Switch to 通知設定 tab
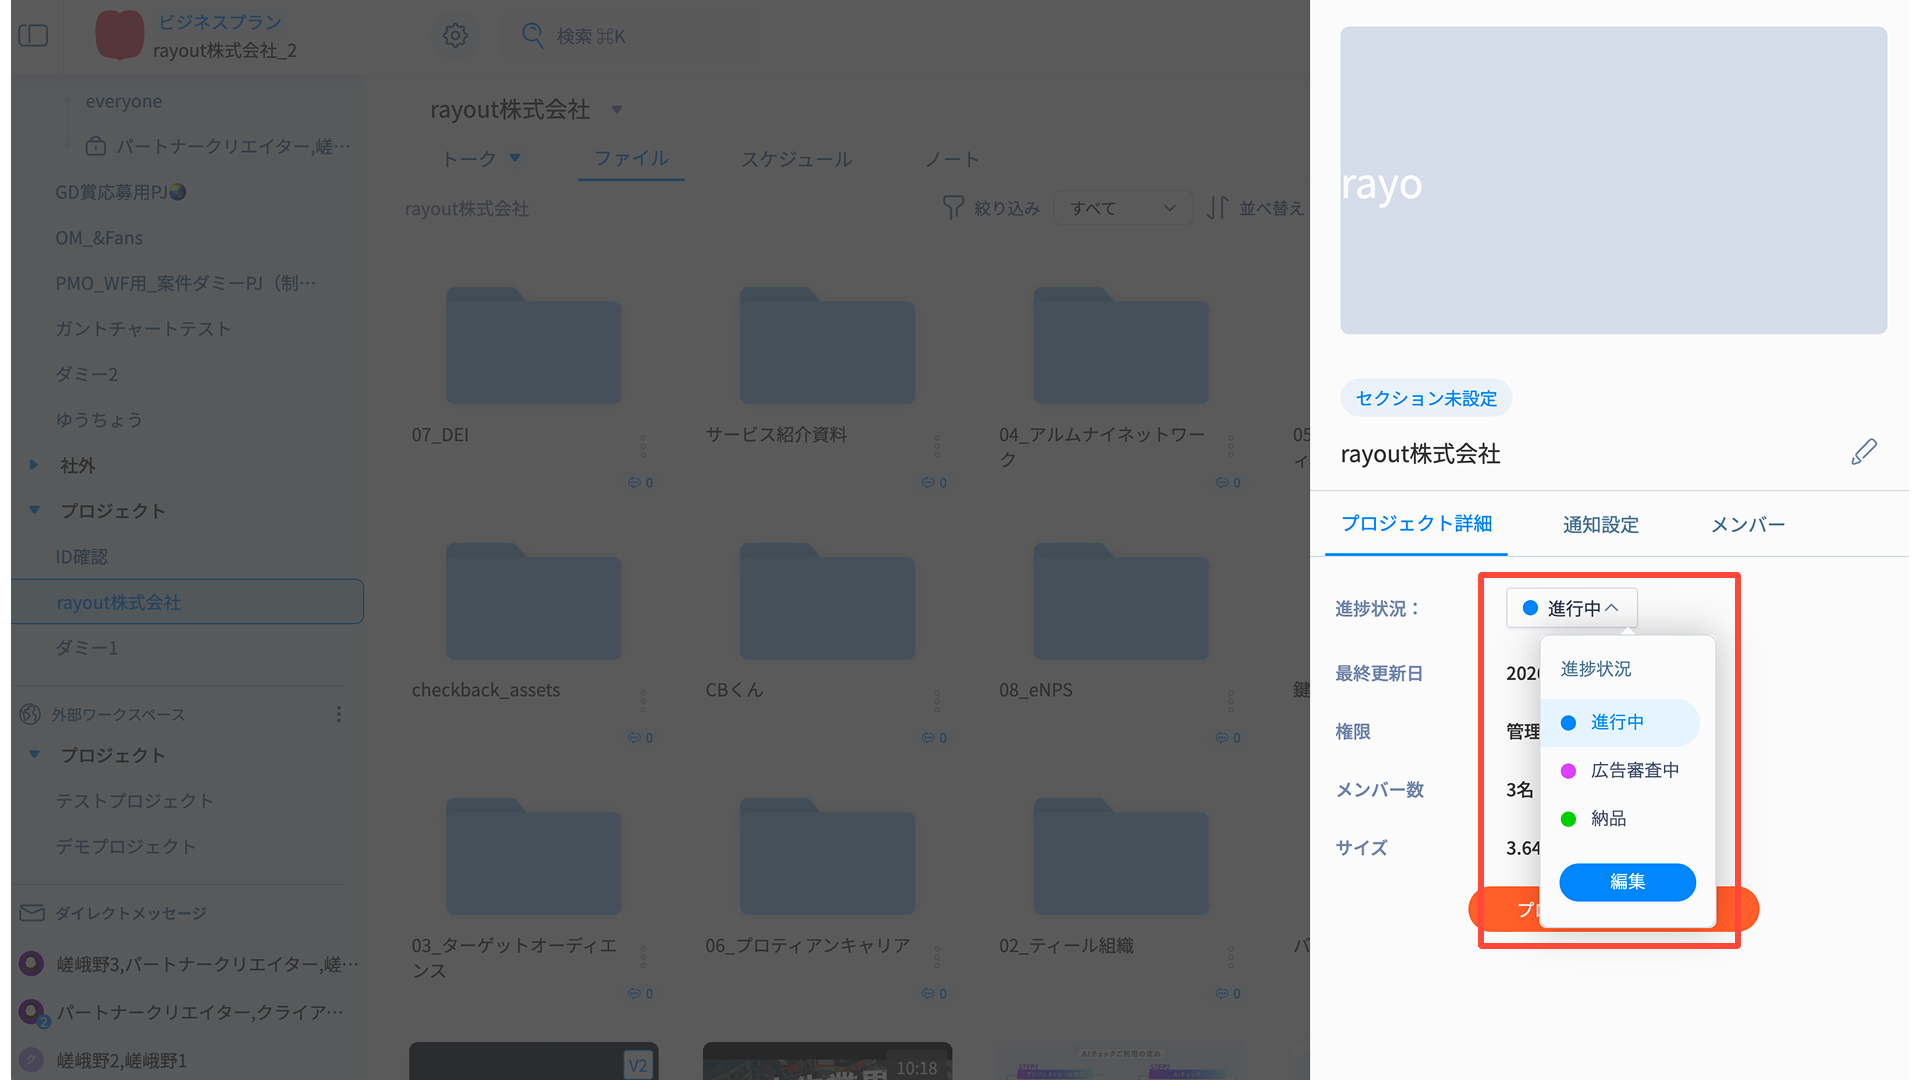Image resolution: width=1920 pixels, height=1080 pixels. click(1600, 525)
